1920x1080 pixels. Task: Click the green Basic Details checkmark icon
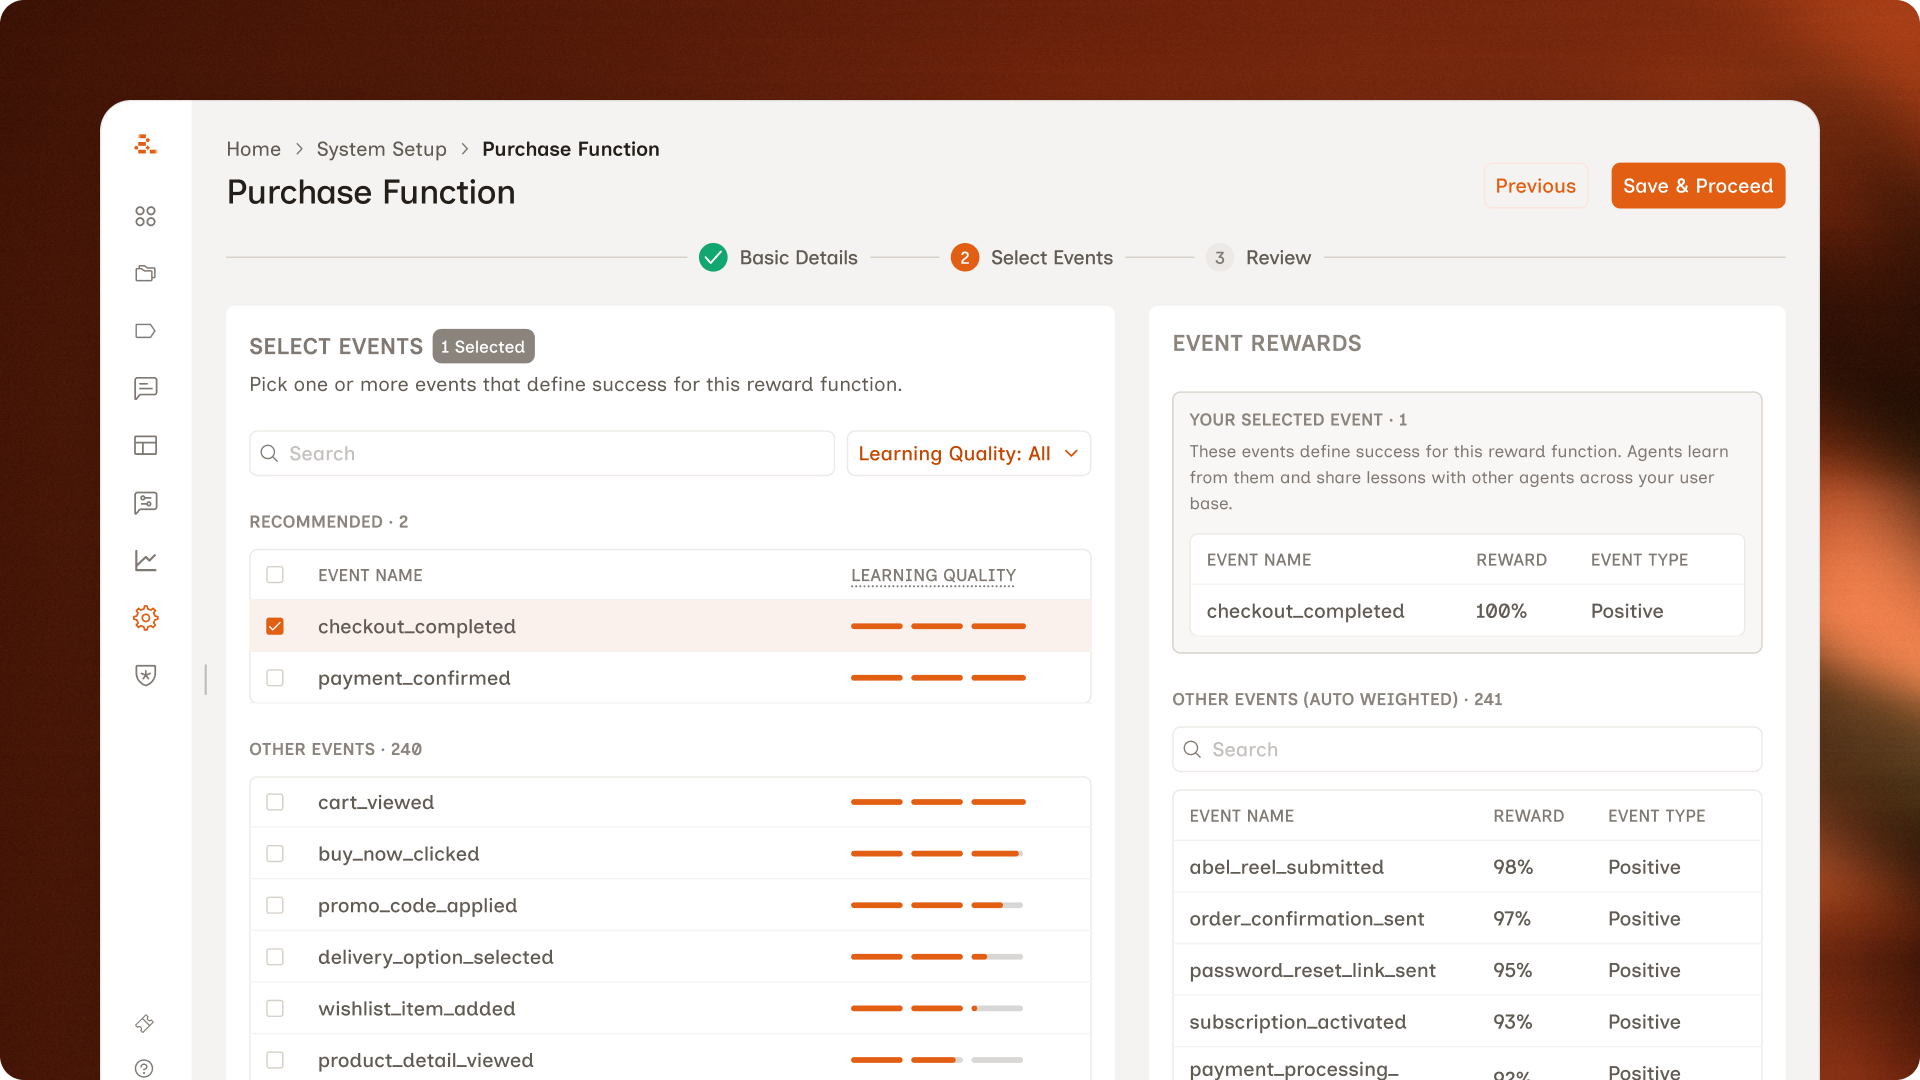pos(713,258)
